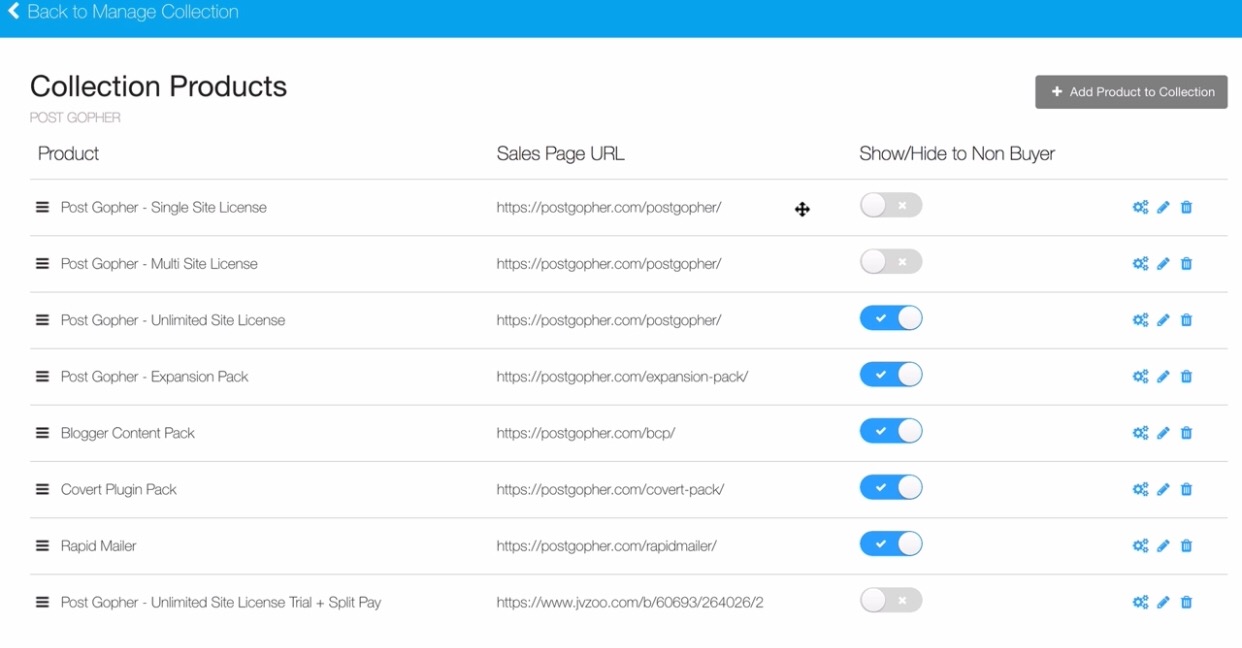
Task: Open settings gears for Trial + Split Pay
Action: 1140,603
